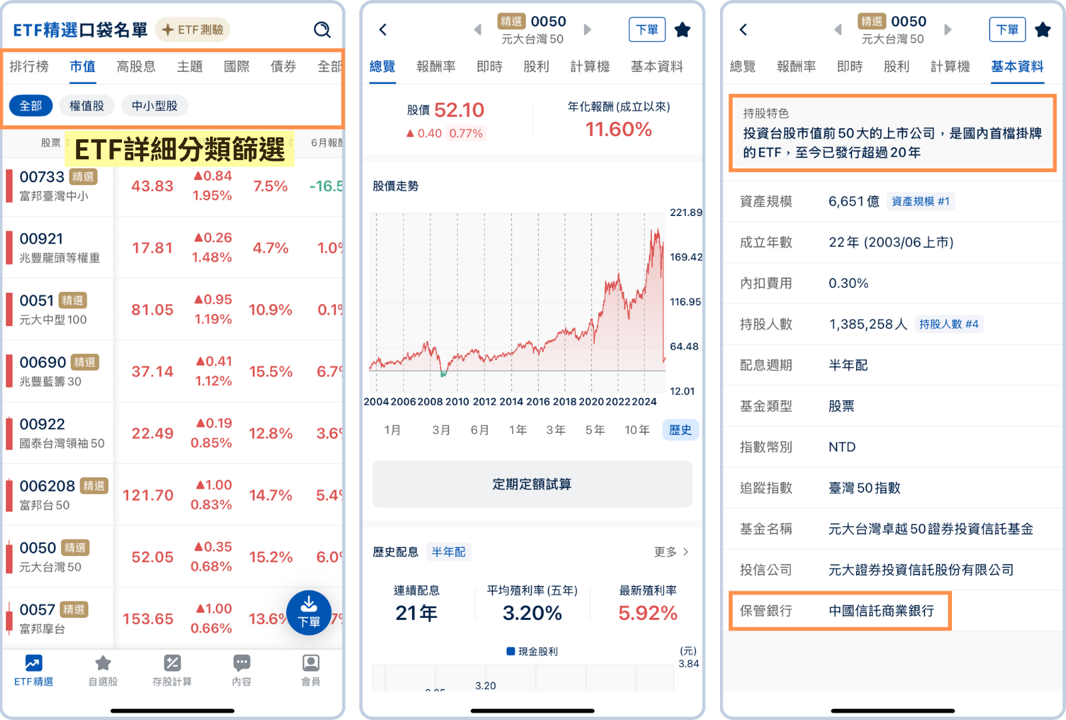The height and width of the screenshot is (720, 1066).
Task: Tap the 持股人數 #4 ranking tag
Action: coord(949,324)
